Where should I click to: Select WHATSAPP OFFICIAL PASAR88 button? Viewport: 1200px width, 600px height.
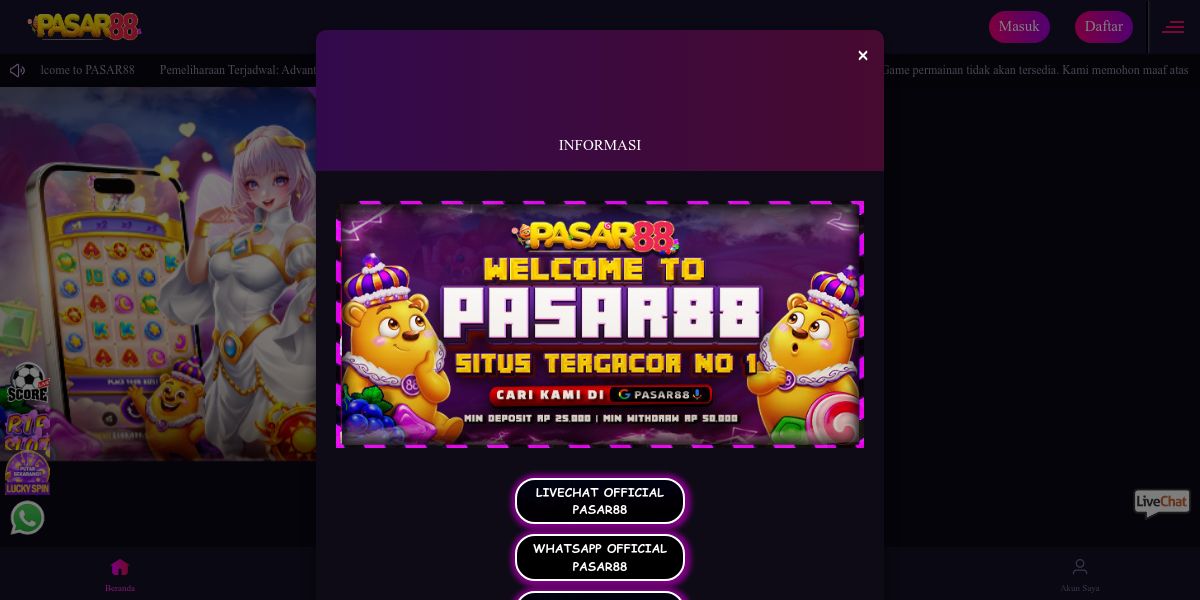pos(600,557)
